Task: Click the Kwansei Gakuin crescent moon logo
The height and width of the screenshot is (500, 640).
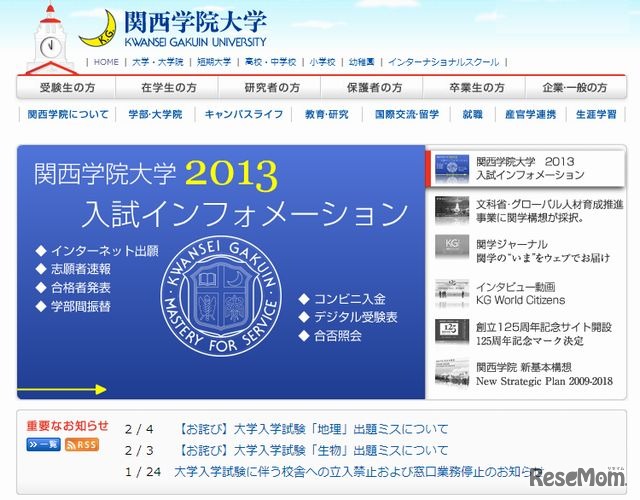Action: [98, 29]
